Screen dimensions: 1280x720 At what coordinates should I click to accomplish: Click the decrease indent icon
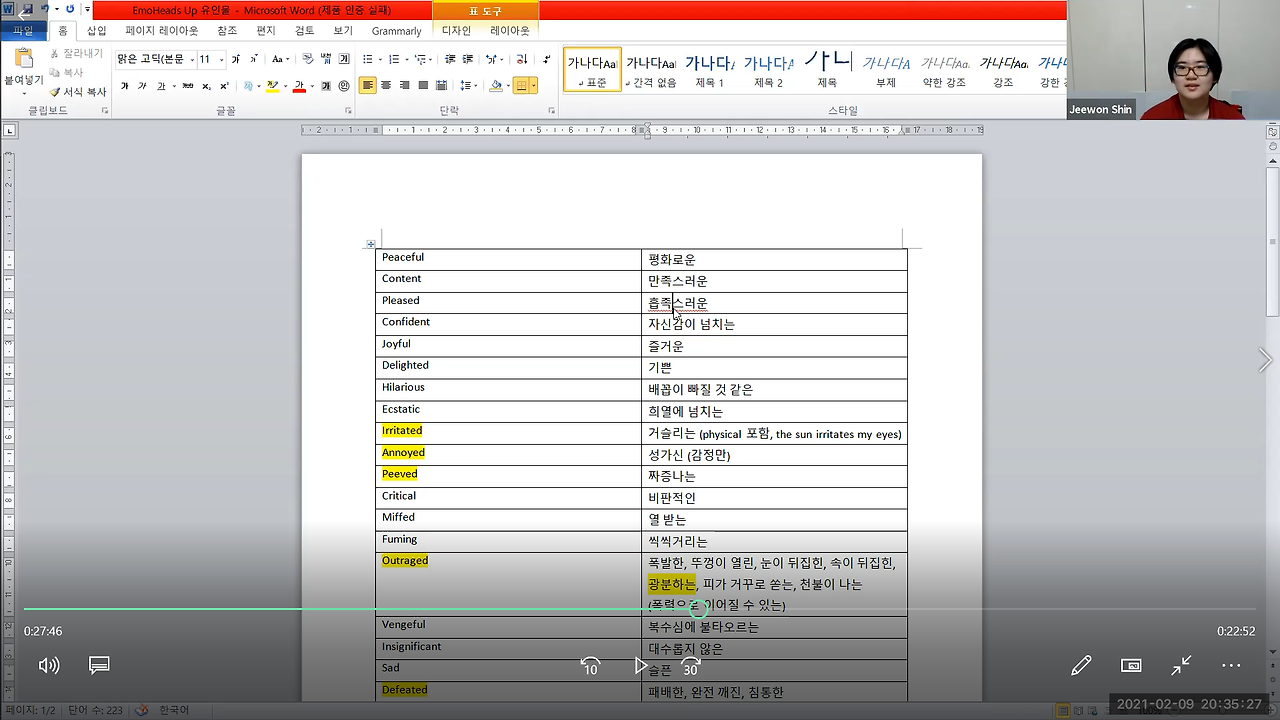point(451,59)
